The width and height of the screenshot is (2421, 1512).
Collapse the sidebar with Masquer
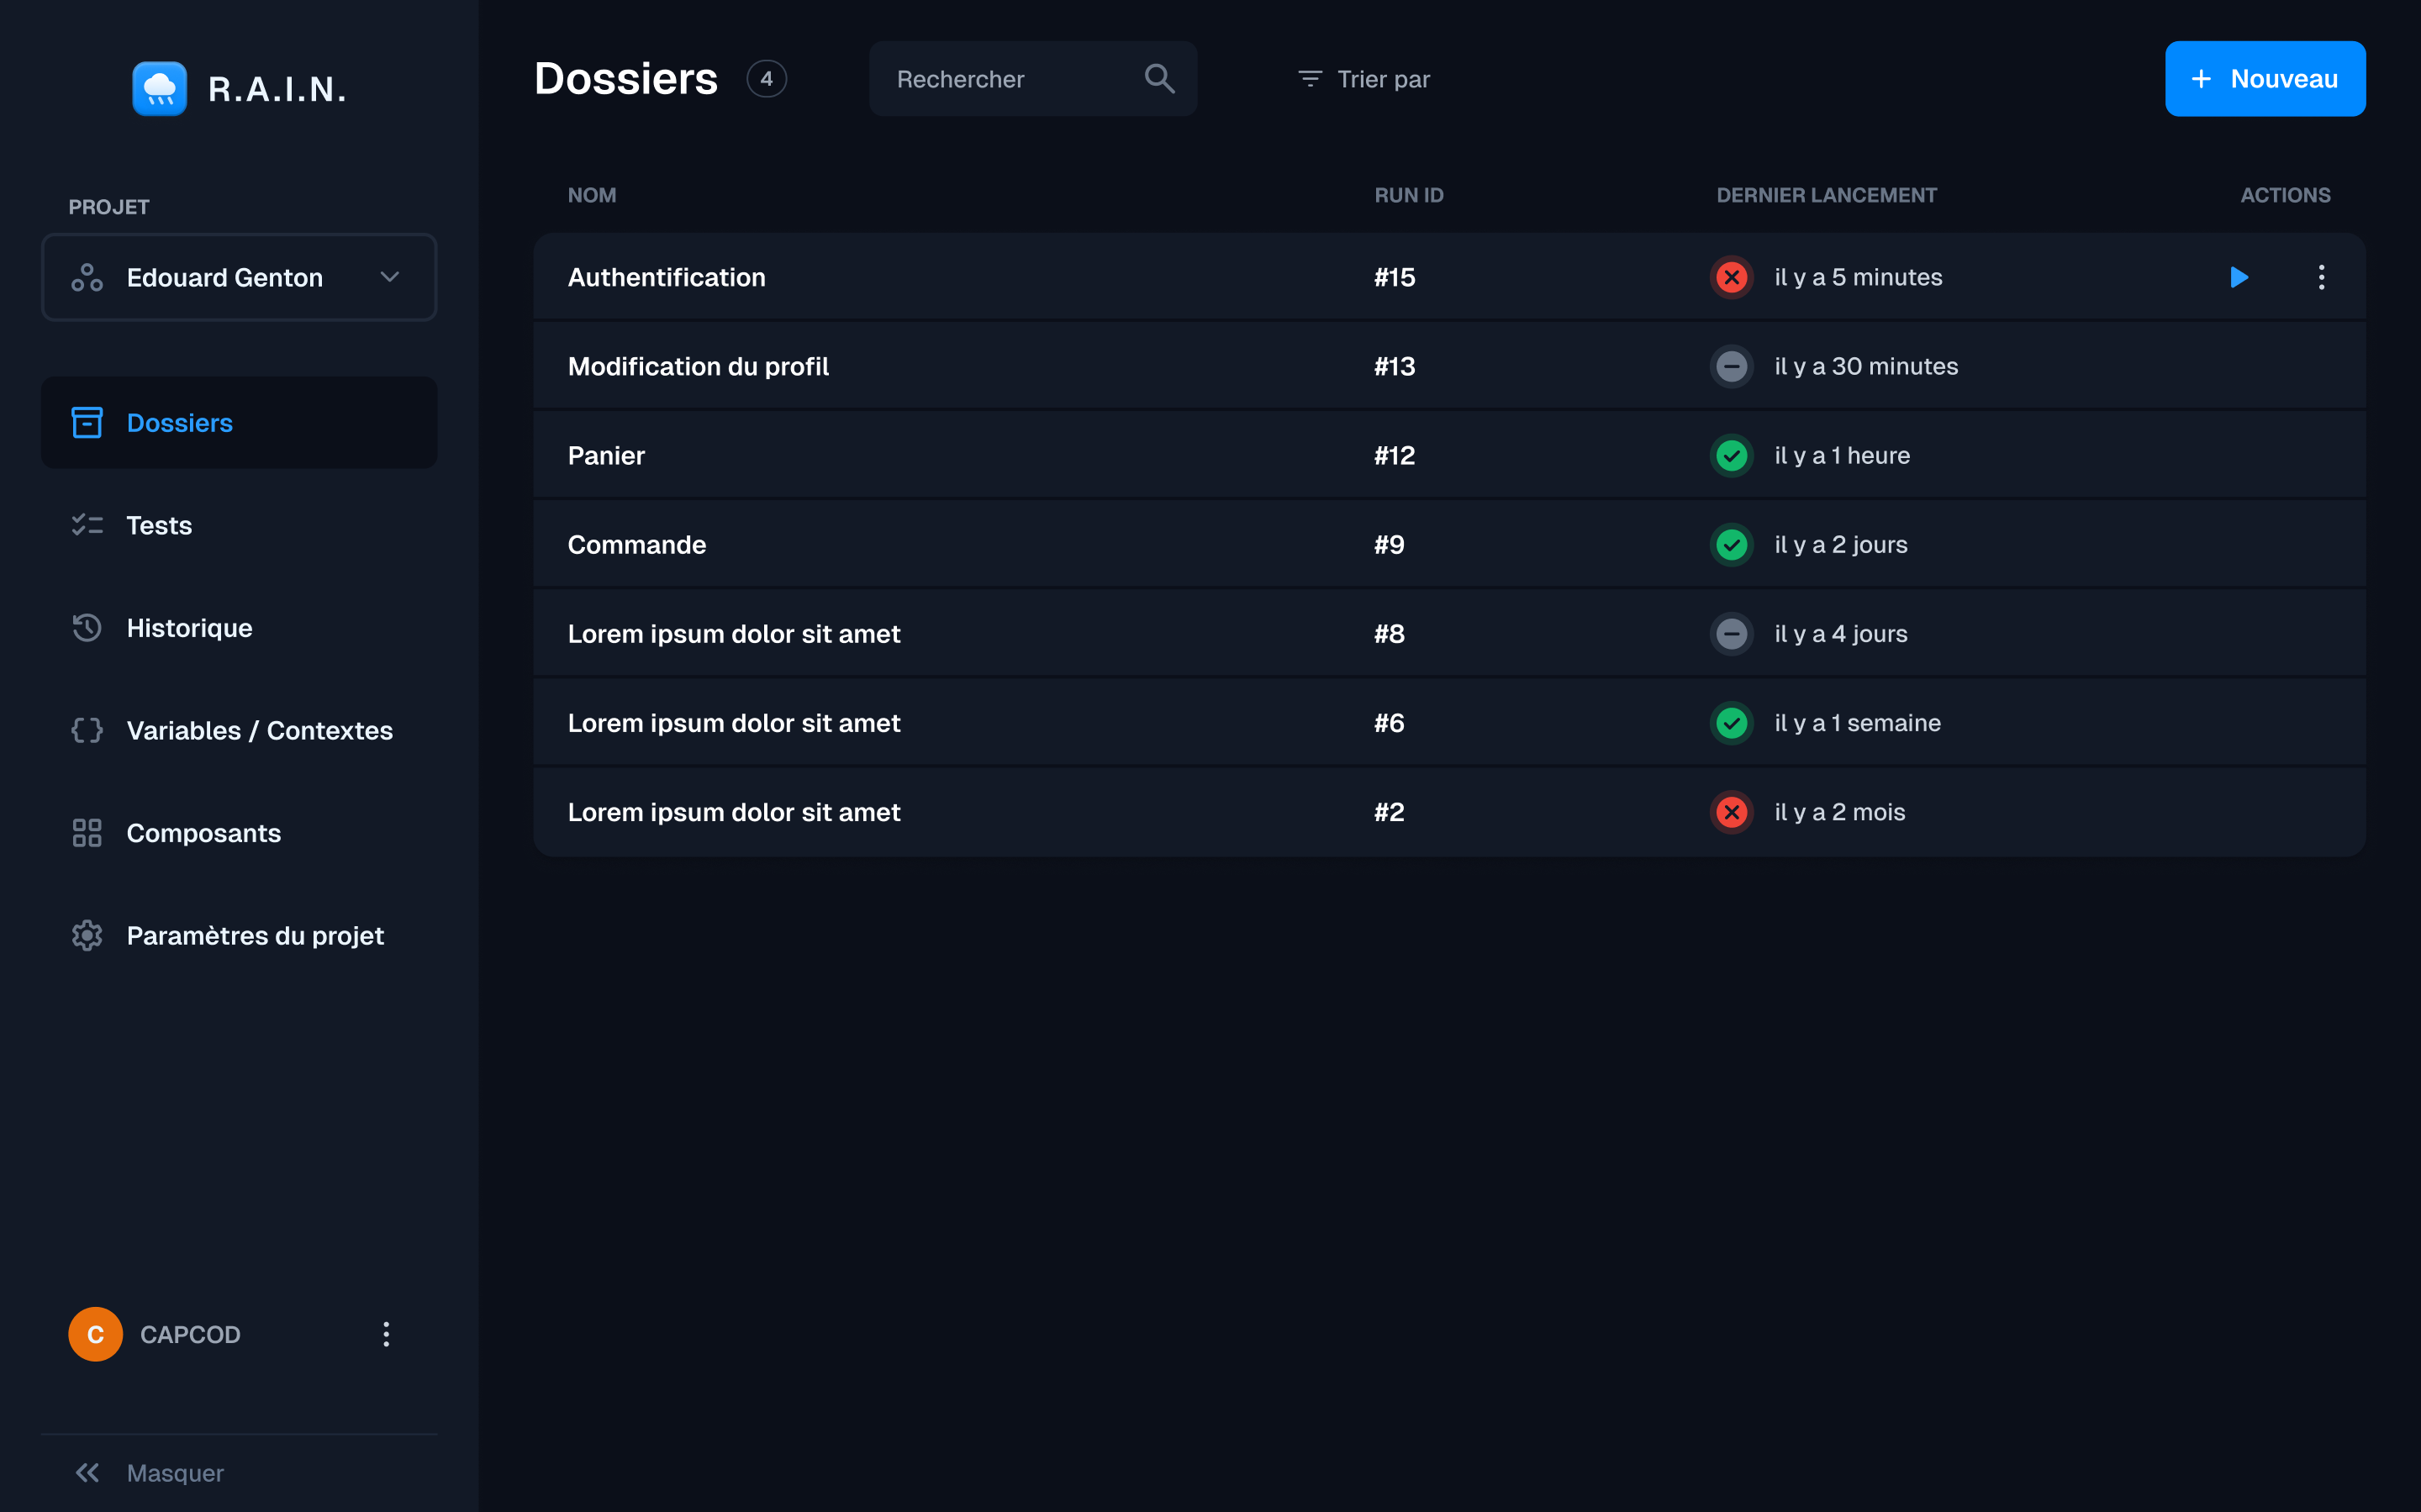[149, 1473]
